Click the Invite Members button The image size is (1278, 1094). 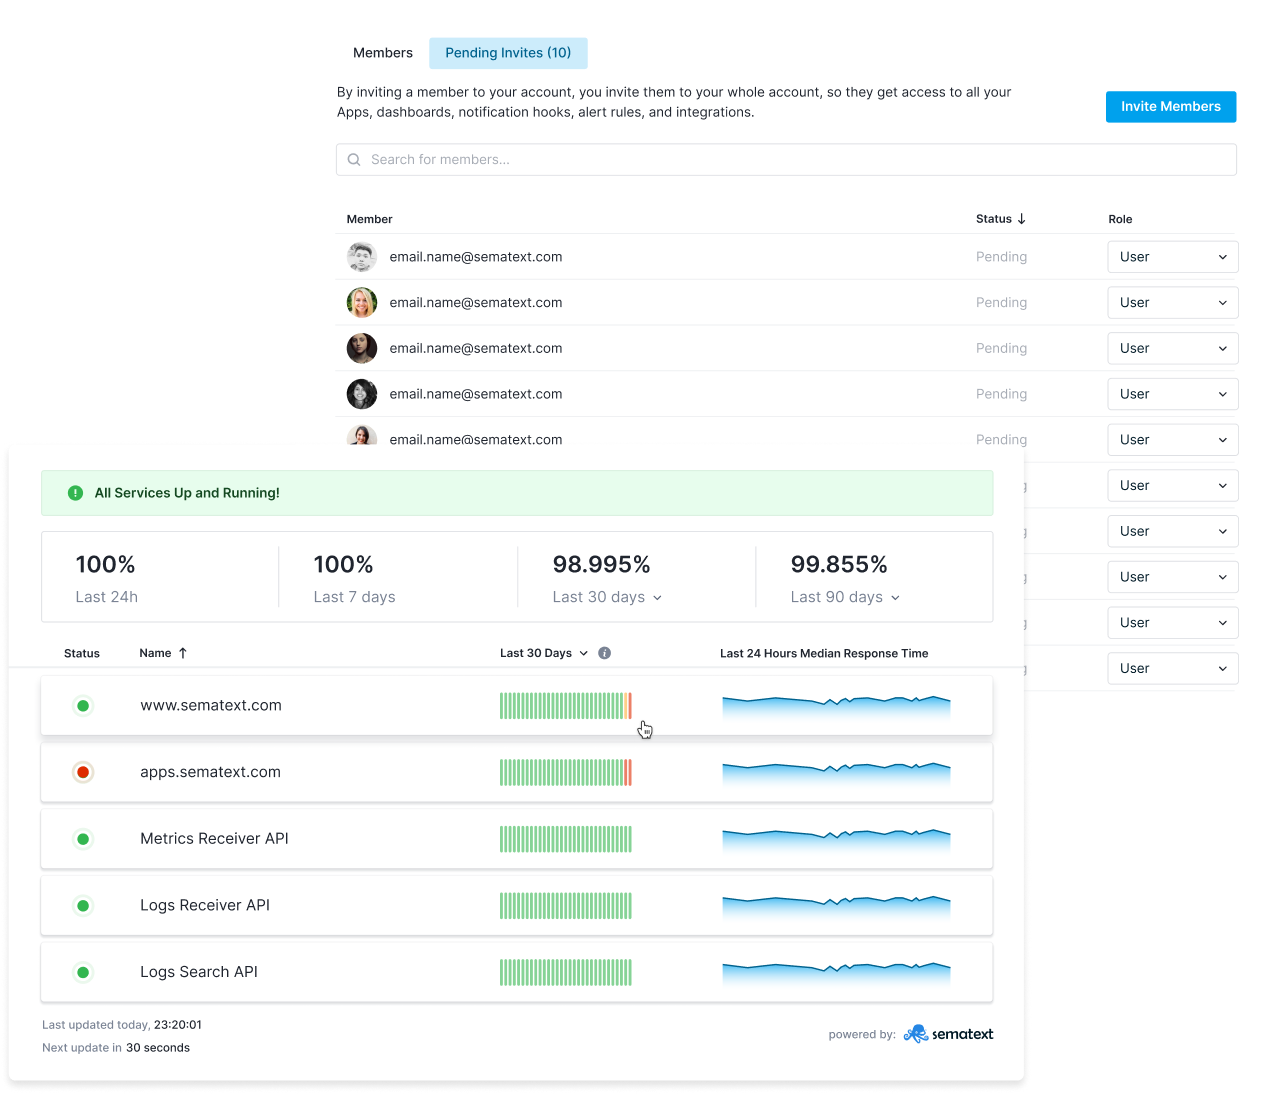click(1170, 107)
